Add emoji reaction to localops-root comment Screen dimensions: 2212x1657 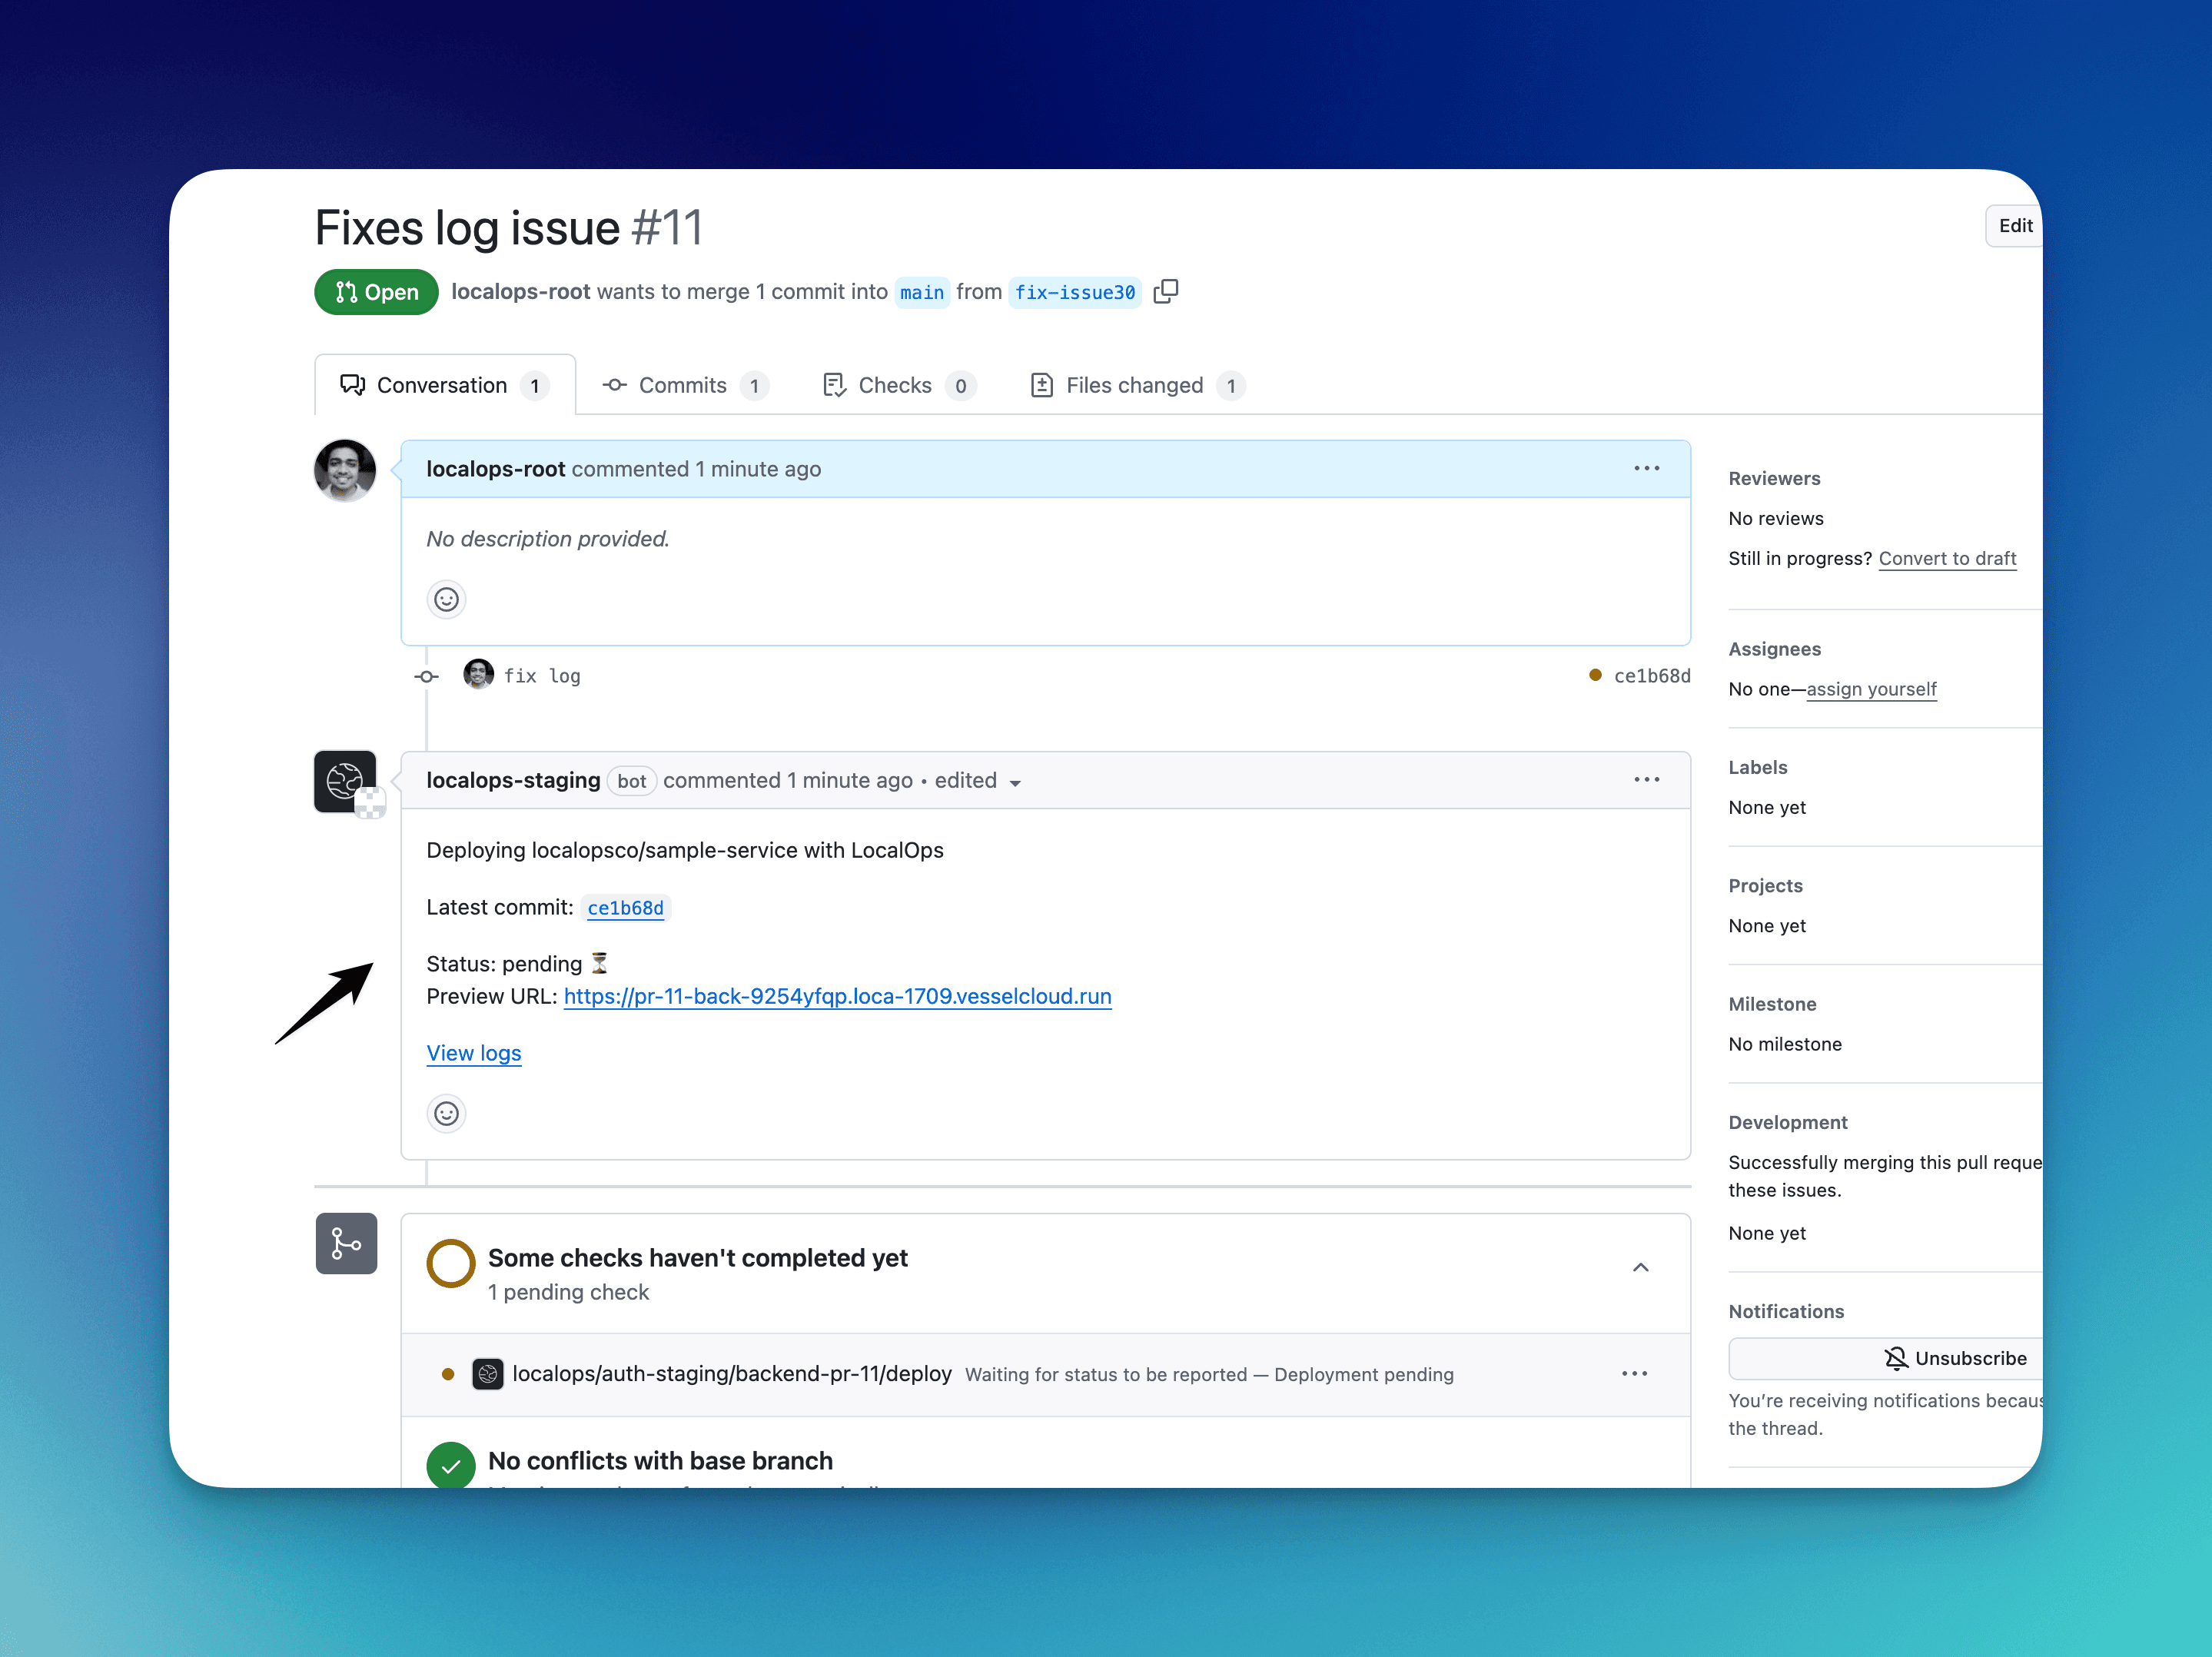(446, 599)
